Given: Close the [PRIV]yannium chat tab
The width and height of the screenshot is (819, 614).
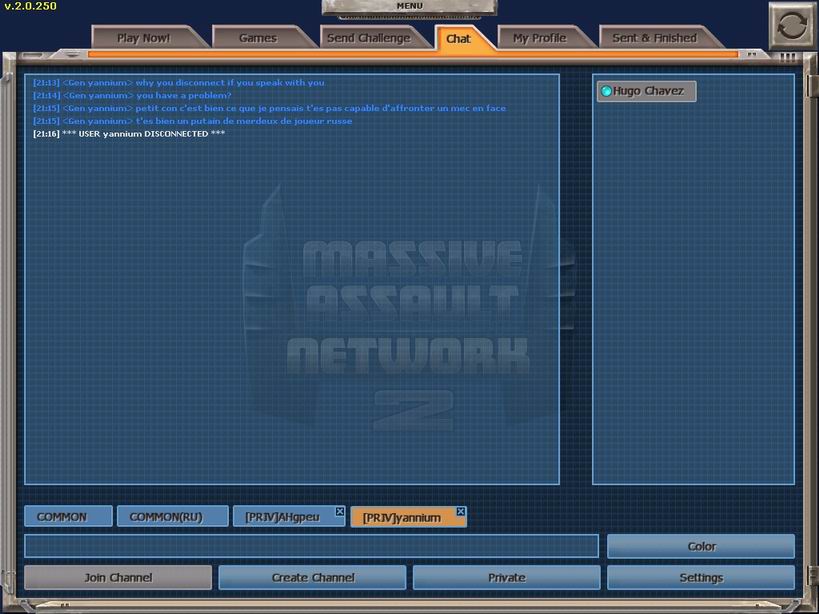Looking at the screenshot, I should (460, 511).
